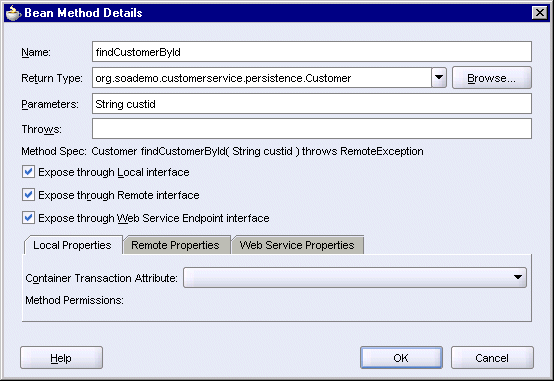Click the Help button
Viewport: 554px width, 381px height.
coord(61,358)
